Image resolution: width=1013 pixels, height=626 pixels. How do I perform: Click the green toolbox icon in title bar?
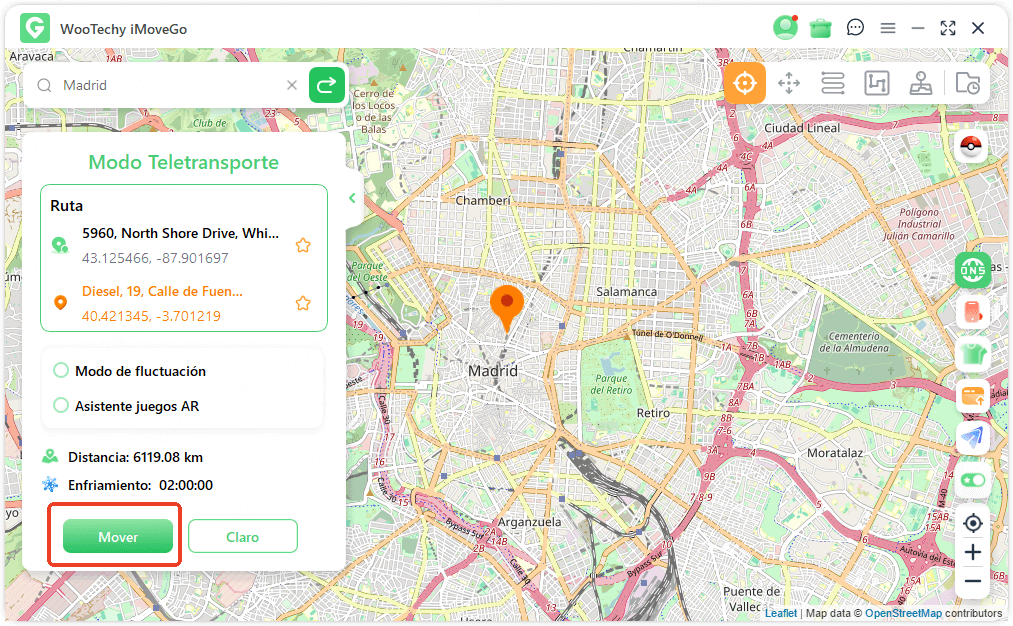(x=821, y=28)
